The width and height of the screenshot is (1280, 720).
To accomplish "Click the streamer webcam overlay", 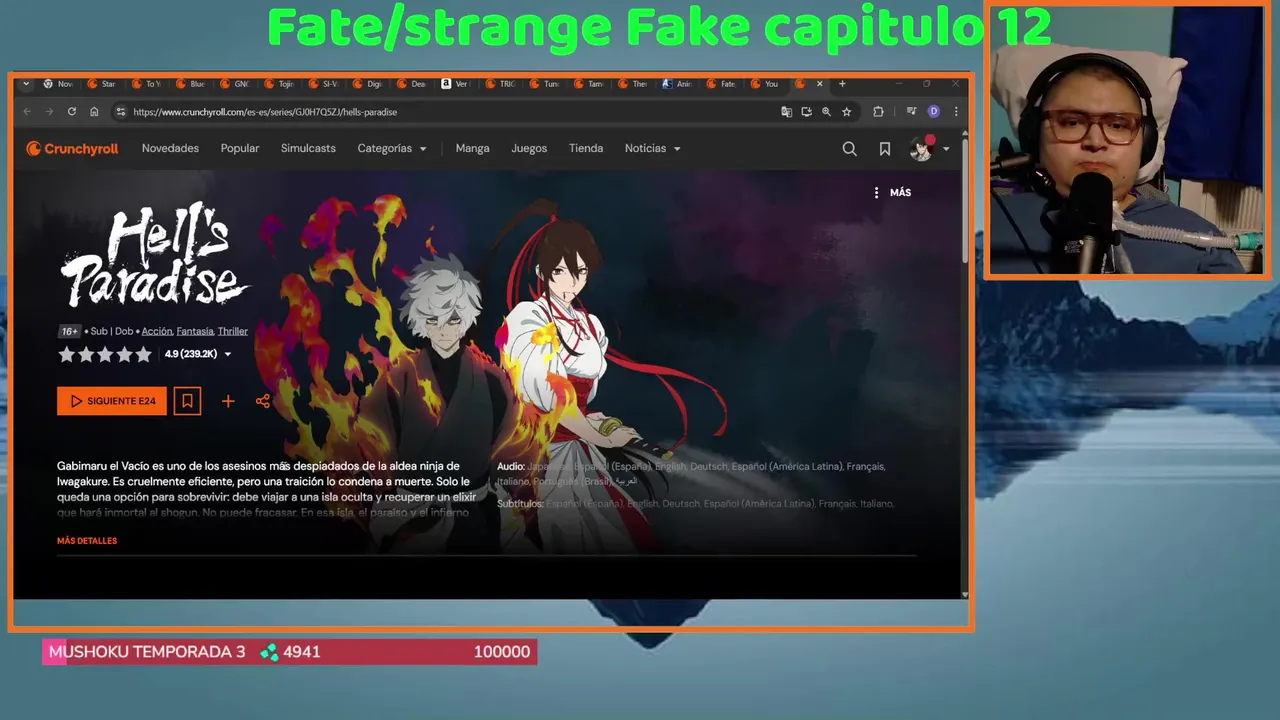I will pos(1127,140).
